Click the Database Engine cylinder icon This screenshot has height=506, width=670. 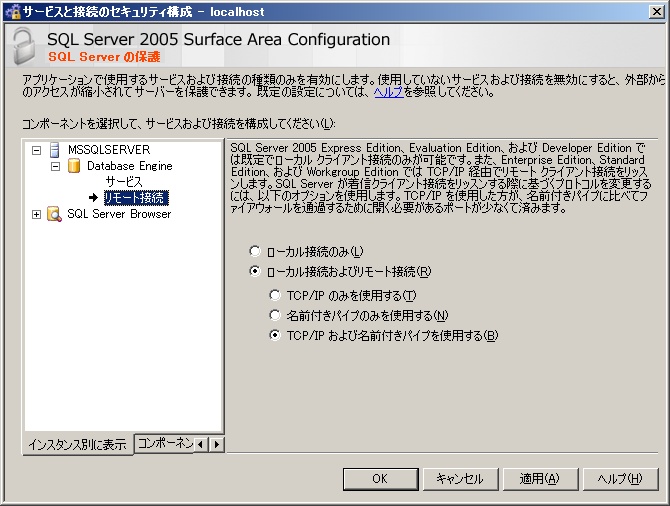pos(74,166)
